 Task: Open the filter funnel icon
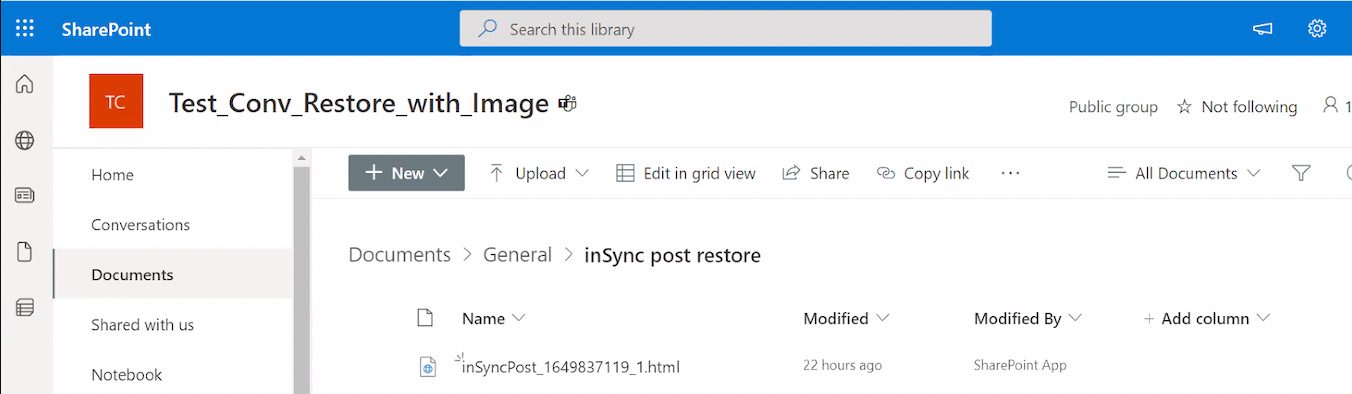[1301, 173]
